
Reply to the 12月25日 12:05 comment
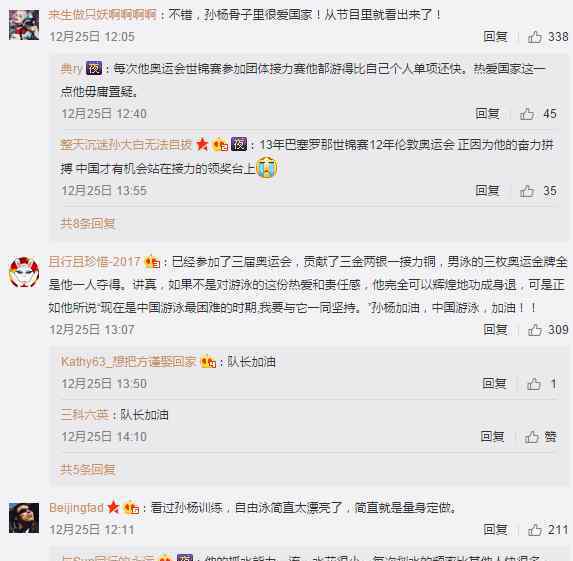click(495, 37)
